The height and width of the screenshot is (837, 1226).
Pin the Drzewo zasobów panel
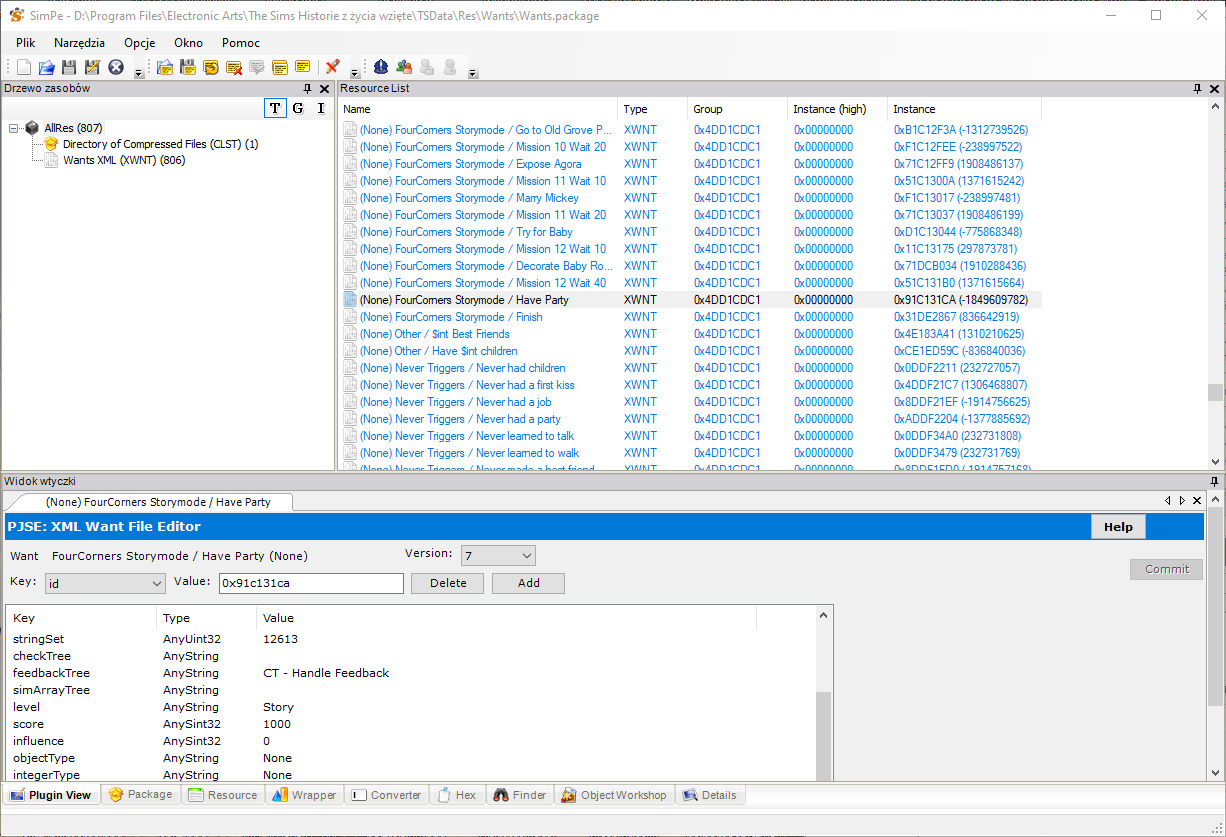coord(308,89)
